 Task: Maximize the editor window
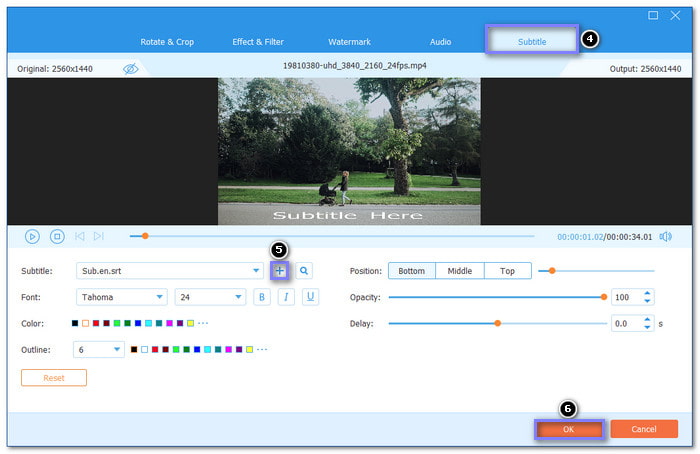click(653, 15)
